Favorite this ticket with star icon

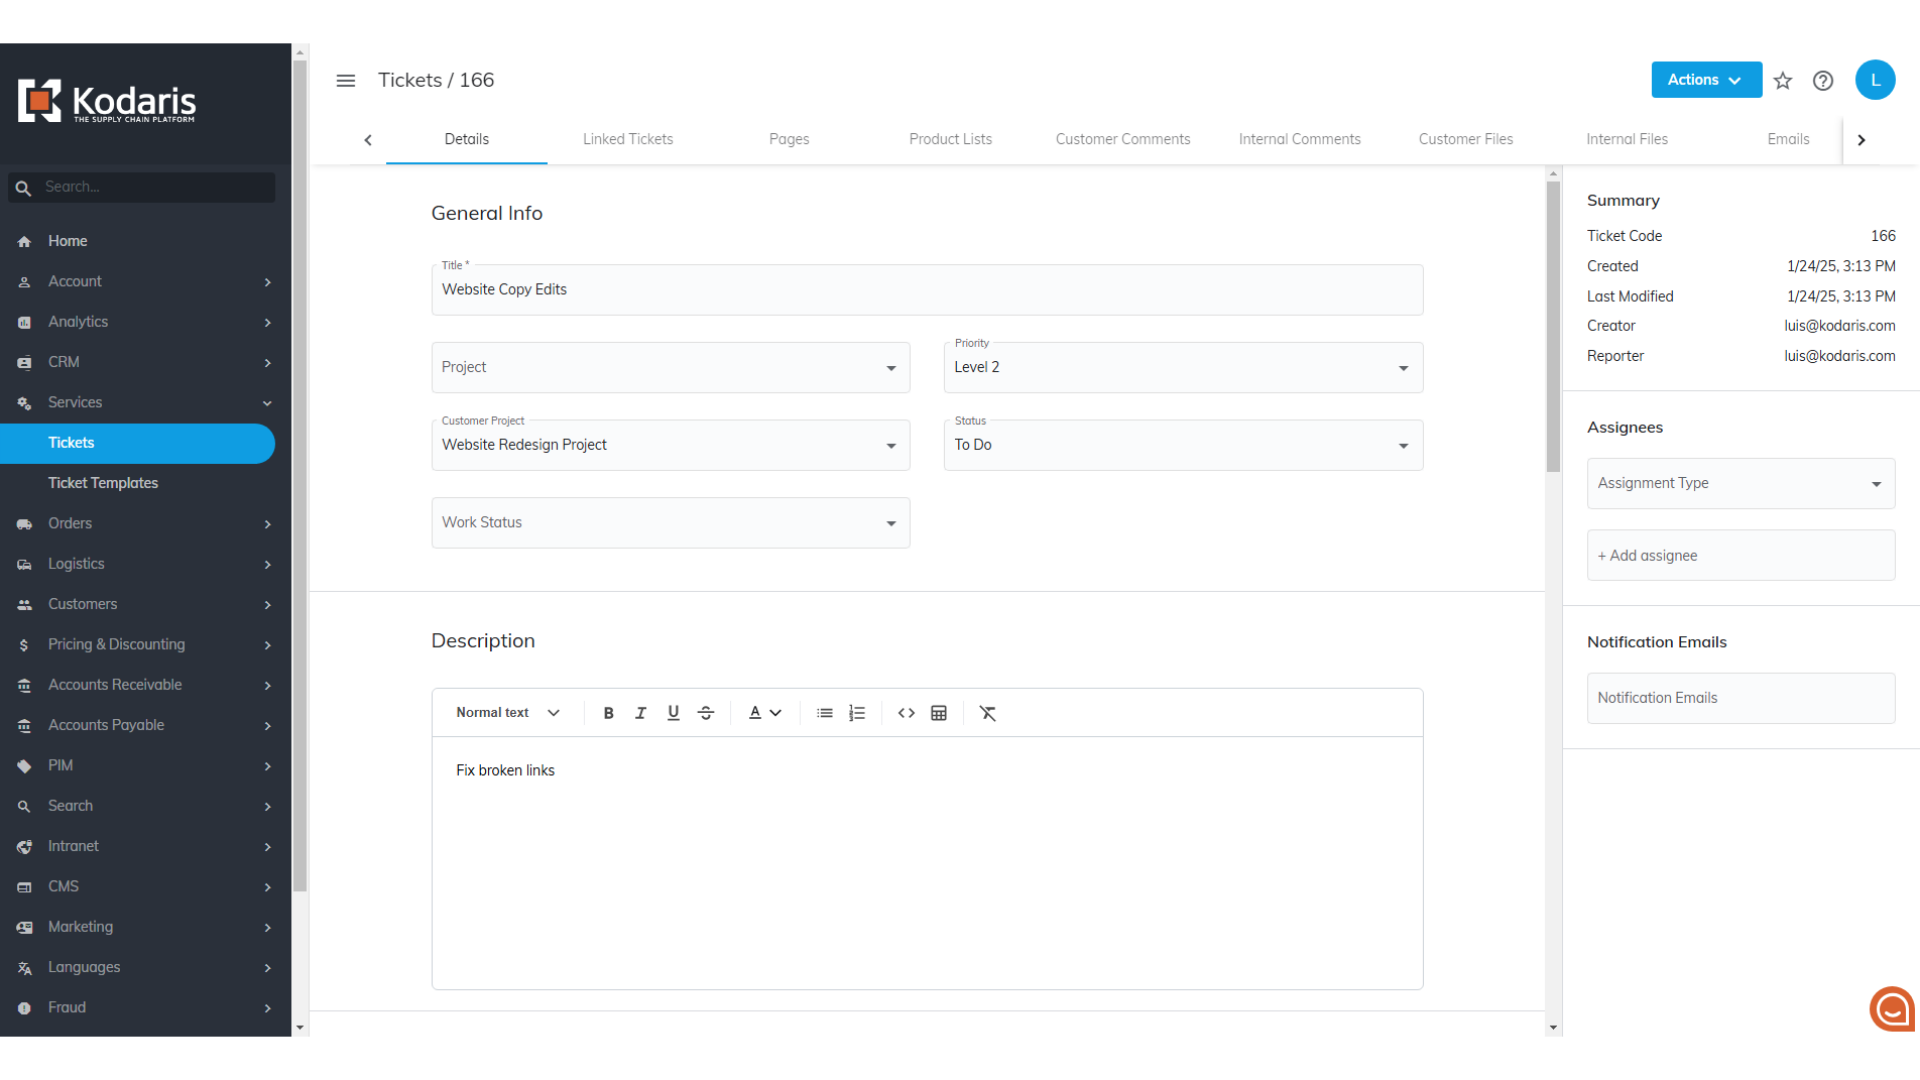pyautogui.click(x=1783, y=81)
